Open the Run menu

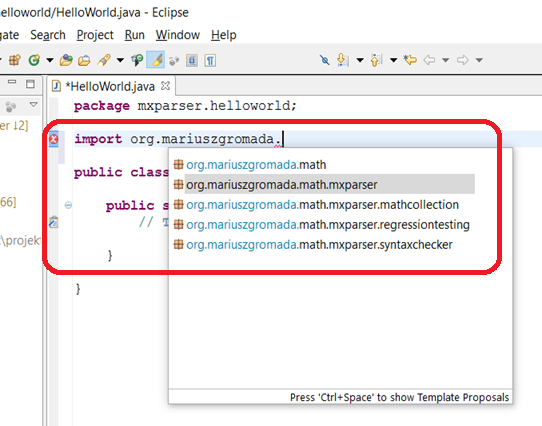tap(134, 35)
